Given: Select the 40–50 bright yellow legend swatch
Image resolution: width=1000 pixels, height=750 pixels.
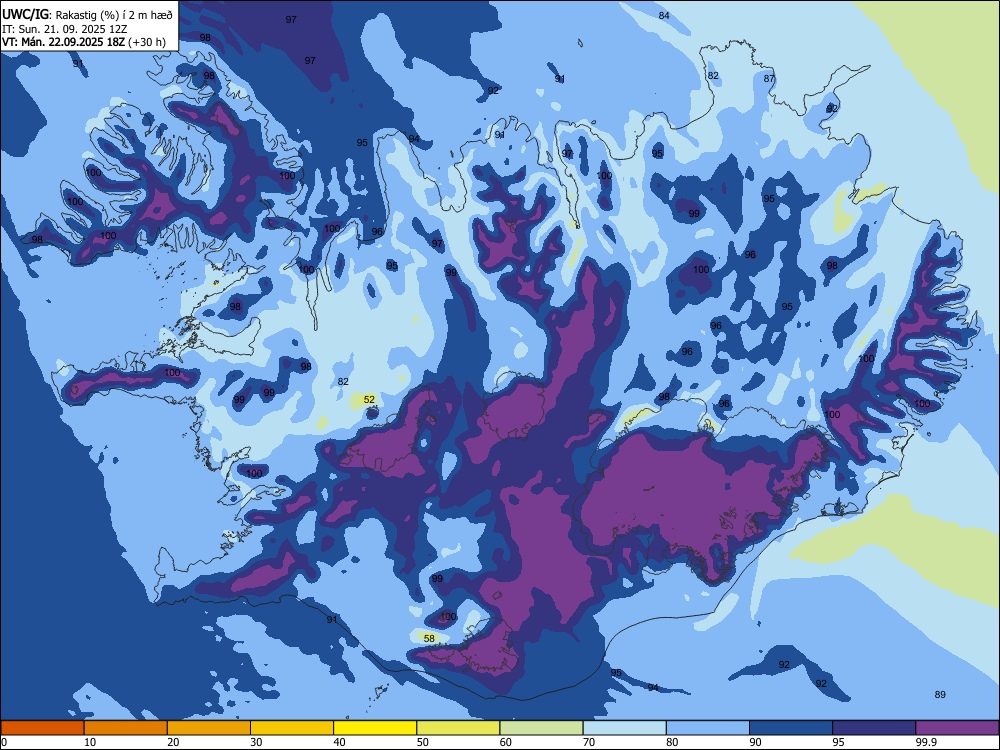Looking at the screenshot, I should pyautogui.click(x=375, y=728).
